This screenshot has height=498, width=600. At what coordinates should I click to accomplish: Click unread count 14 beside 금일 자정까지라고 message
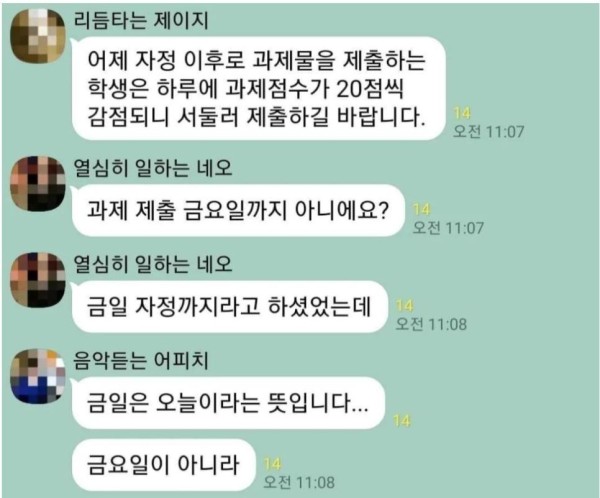(404, 306)
